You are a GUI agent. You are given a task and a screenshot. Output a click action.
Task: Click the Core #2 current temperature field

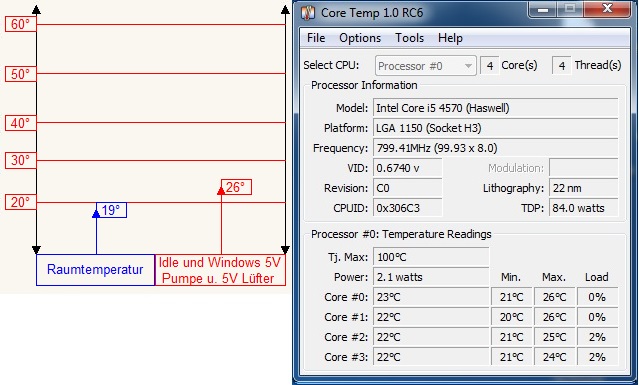pyautogui.click(x=431, y=337)
